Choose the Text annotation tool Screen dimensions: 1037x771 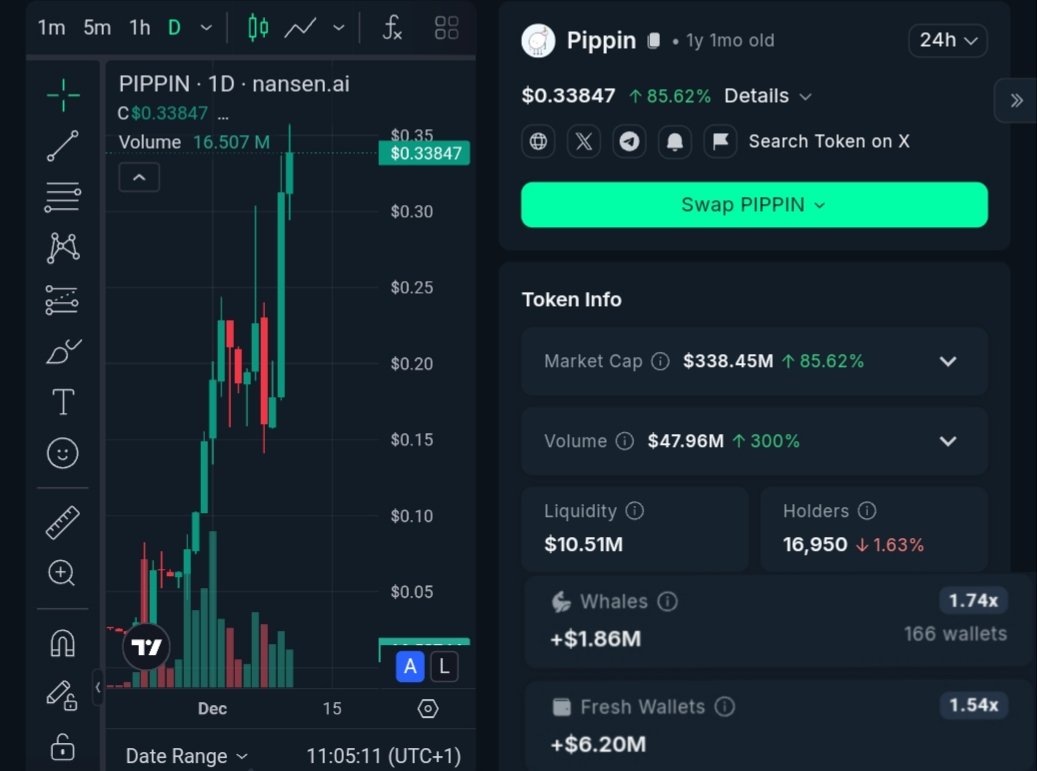tap(62, 402)
